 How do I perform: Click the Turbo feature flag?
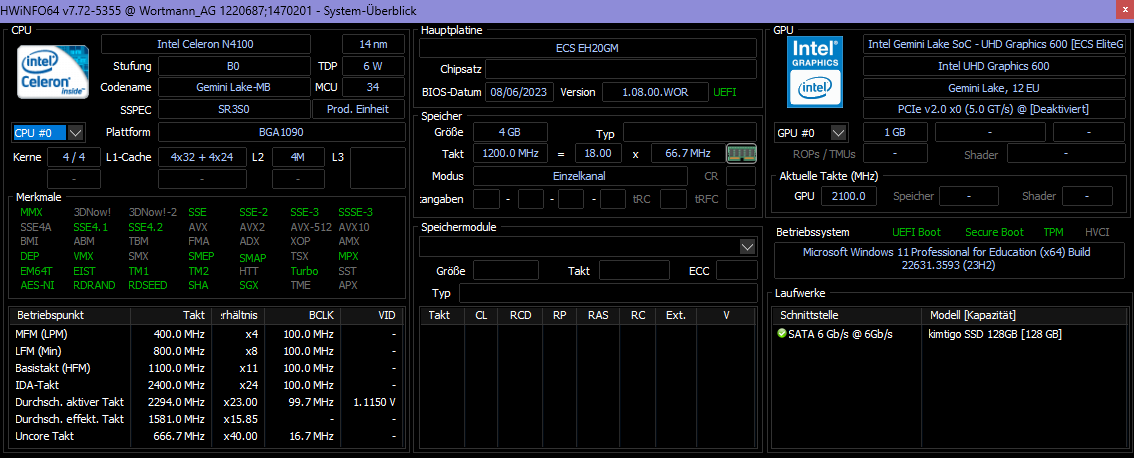point(304,271)
